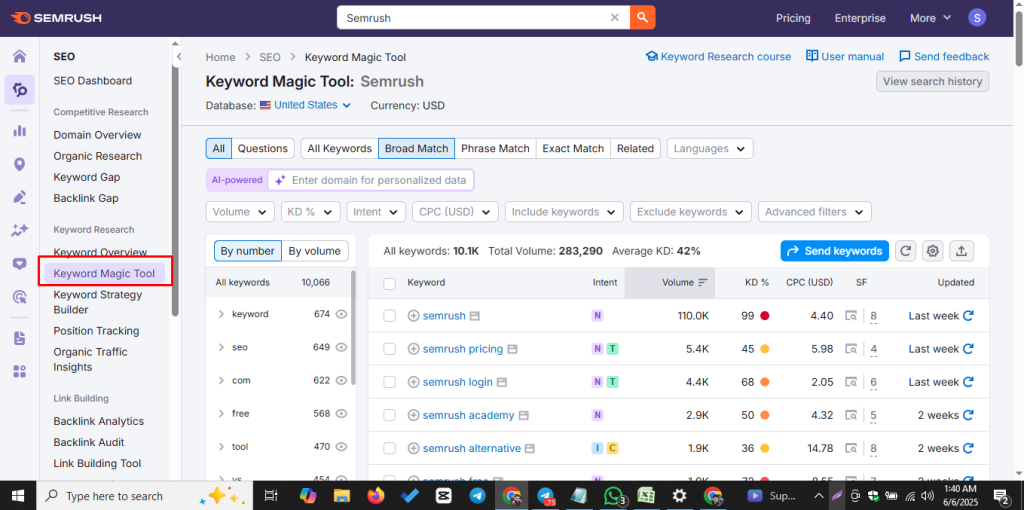
Task: Add semrush keyword with plus icon
Action: click(413, 316)
